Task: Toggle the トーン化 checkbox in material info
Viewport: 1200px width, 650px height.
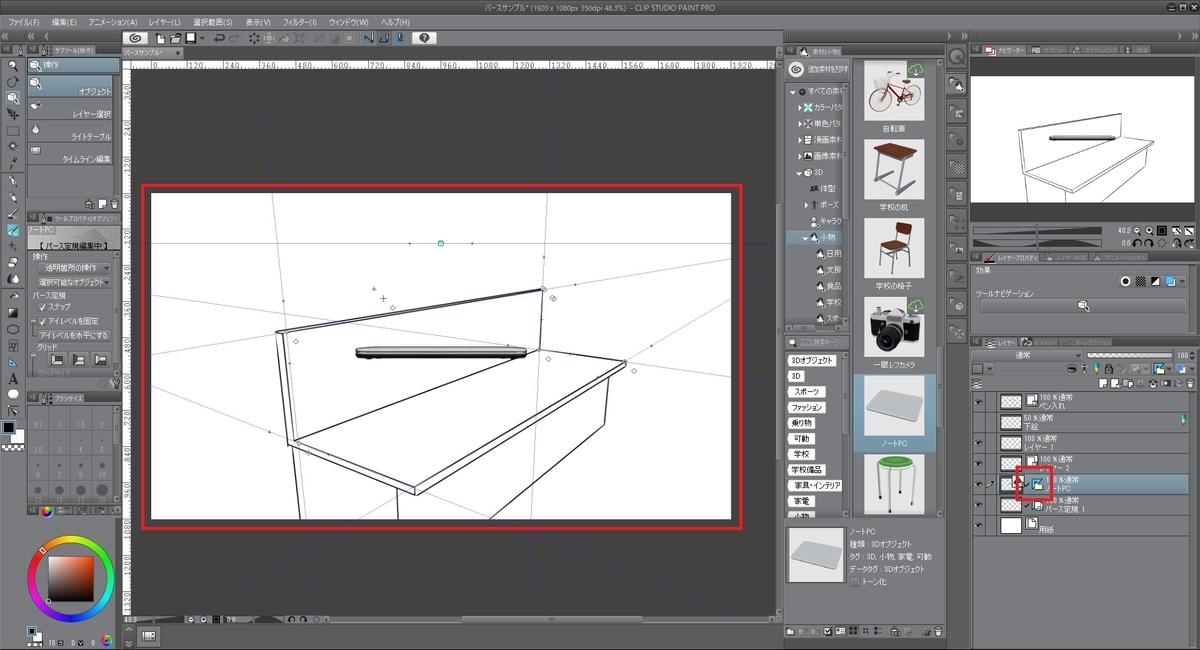Action: point(854,581)
